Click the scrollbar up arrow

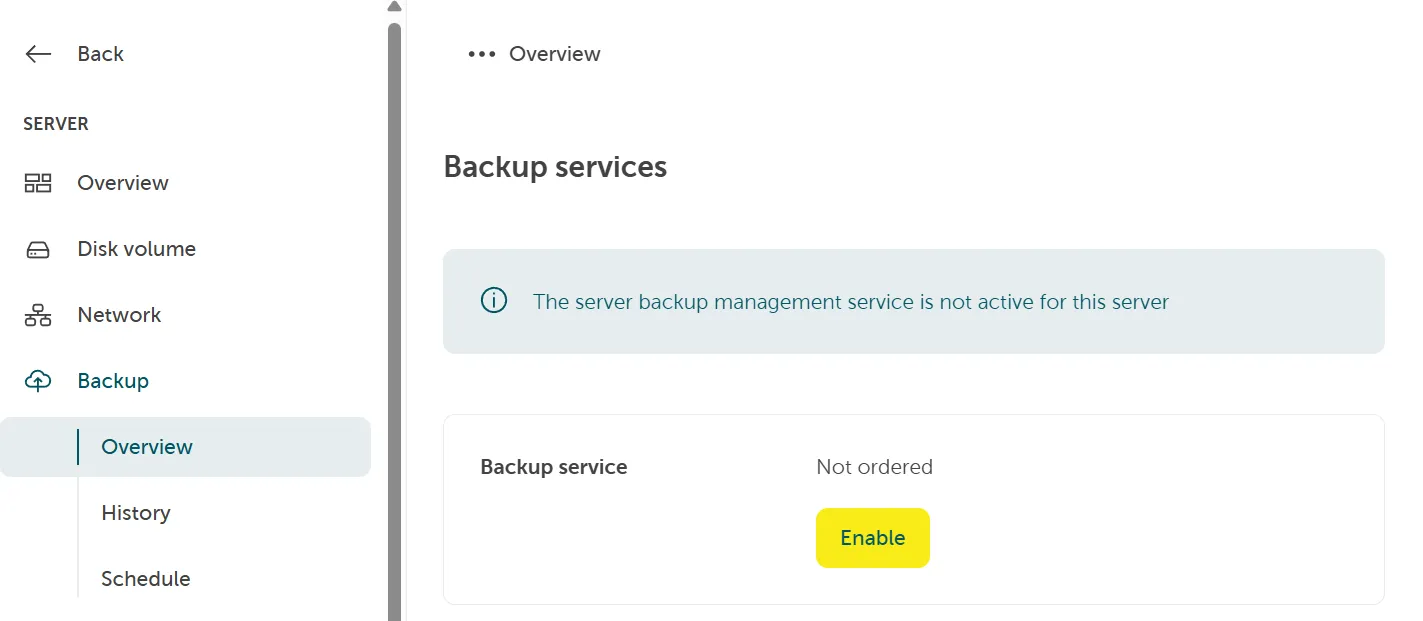pos(392,8)
